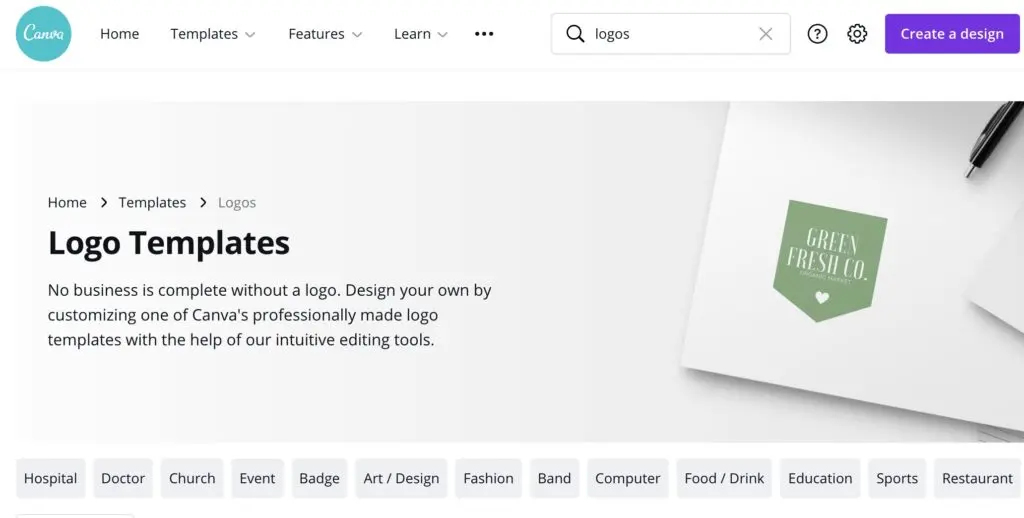Viewport: 1024px width, 518px height.
Task: Filter logos by Computer category
Action: coord(627,478)
